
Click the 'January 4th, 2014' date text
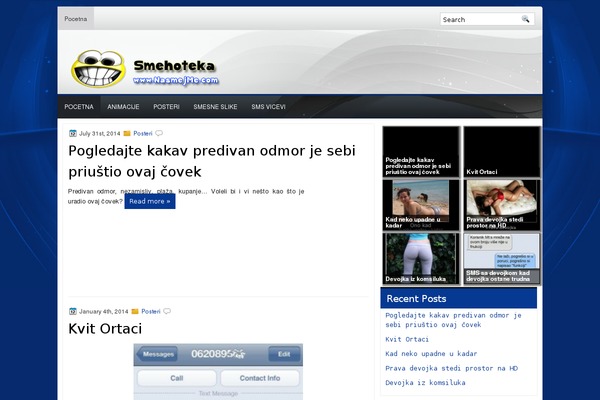coord(103,311)
